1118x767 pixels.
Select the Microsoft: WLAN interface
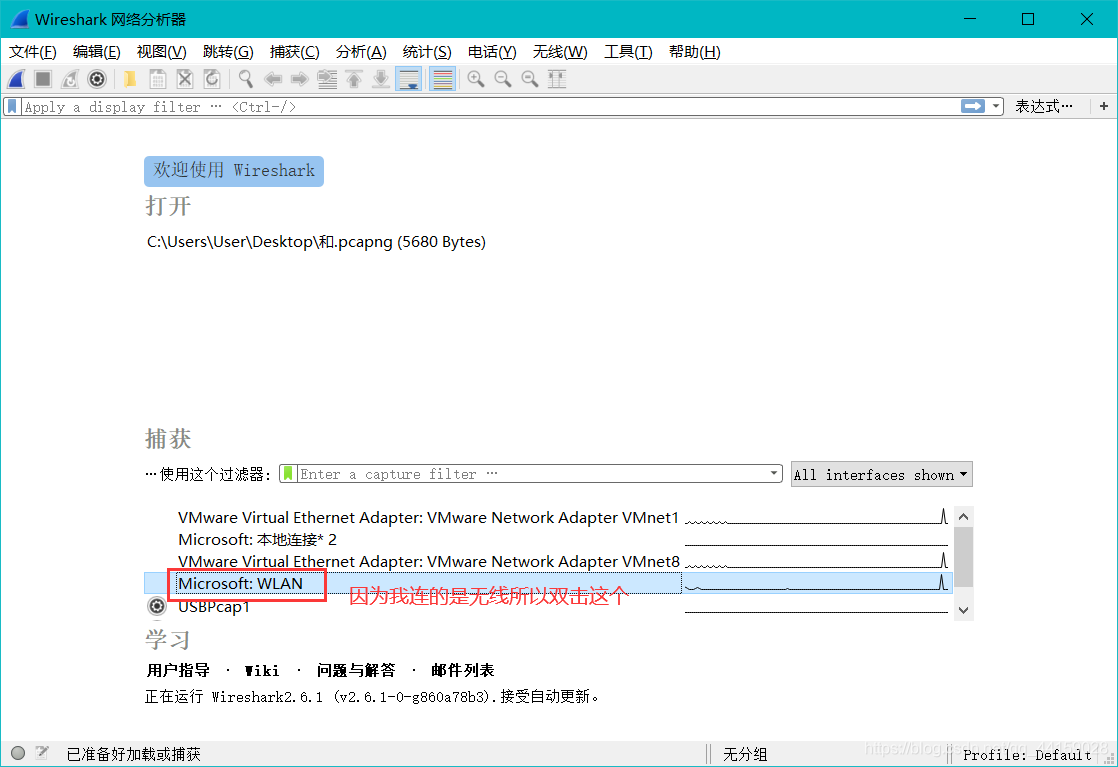pyautogui.click(x=548, y=583)
